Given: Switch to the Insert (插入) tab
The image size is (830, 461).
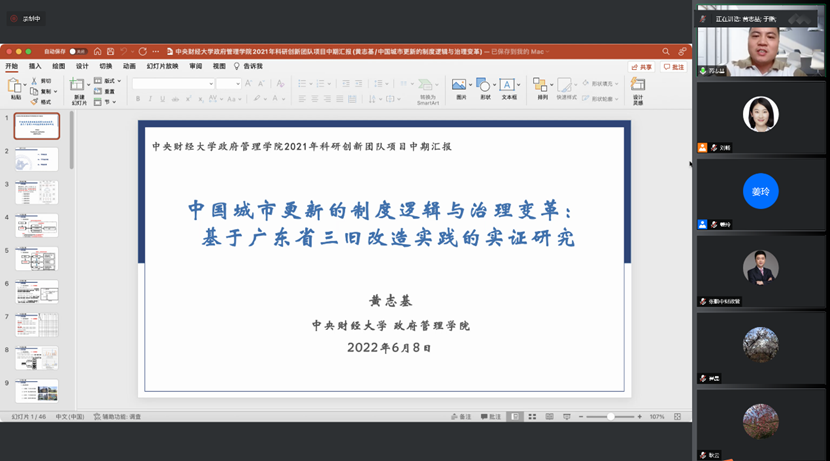Looking at the screenshot, I should [x=35, y=67].
